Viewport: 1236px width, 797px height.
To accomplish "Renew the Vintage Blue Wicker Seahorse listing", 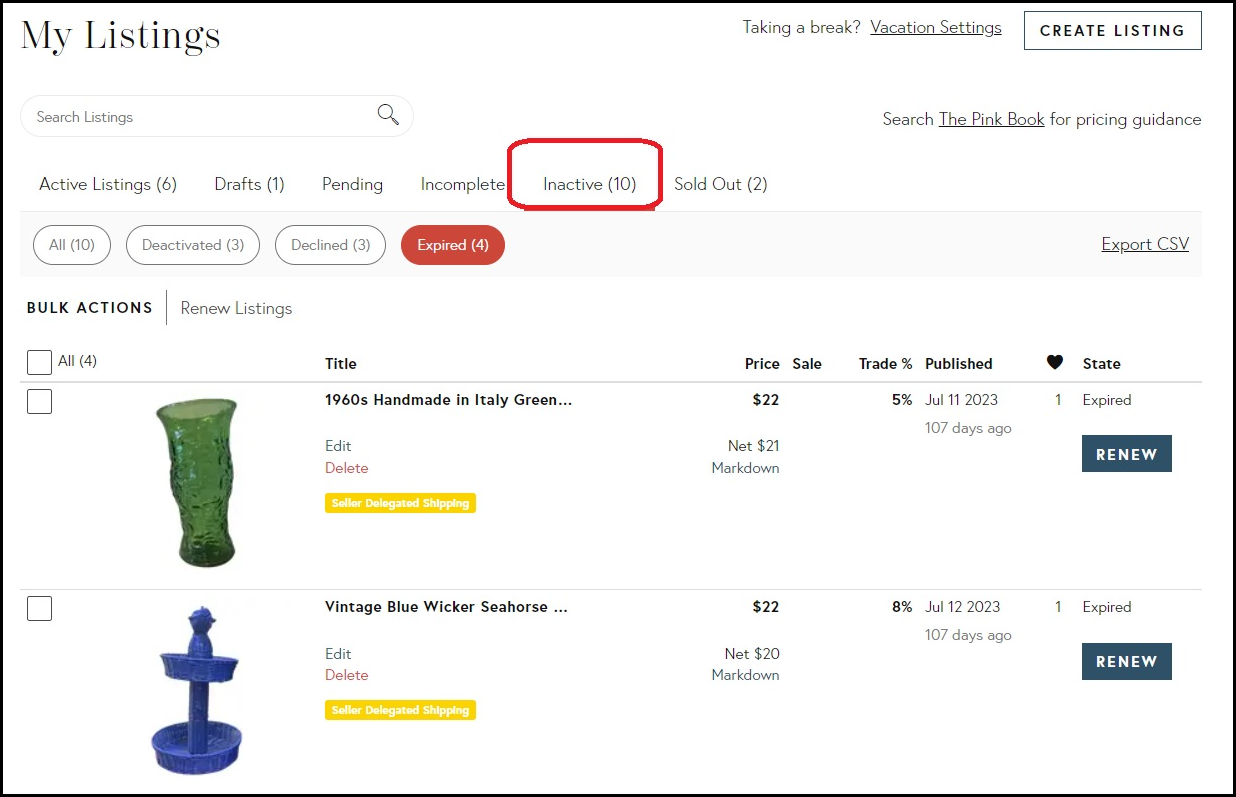I will coord(1127,661).
